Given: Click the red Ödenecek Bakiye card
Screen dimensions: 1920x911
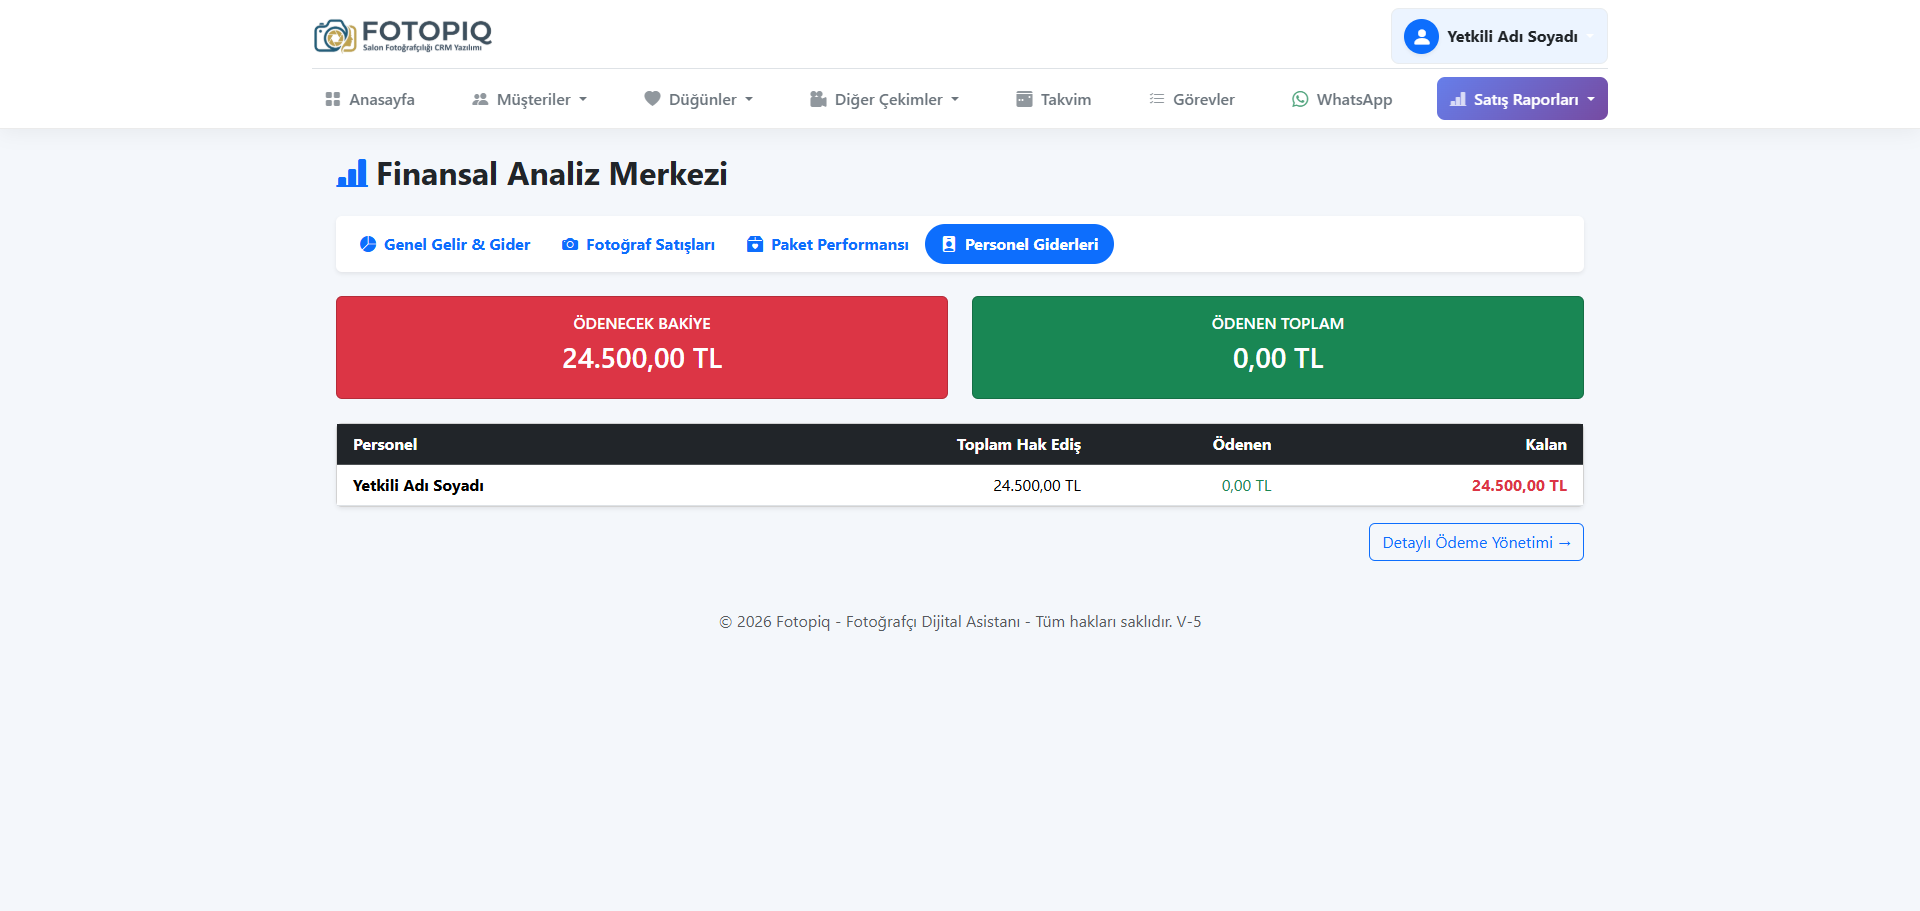Looking at the screenshot, I should point(642,347).
